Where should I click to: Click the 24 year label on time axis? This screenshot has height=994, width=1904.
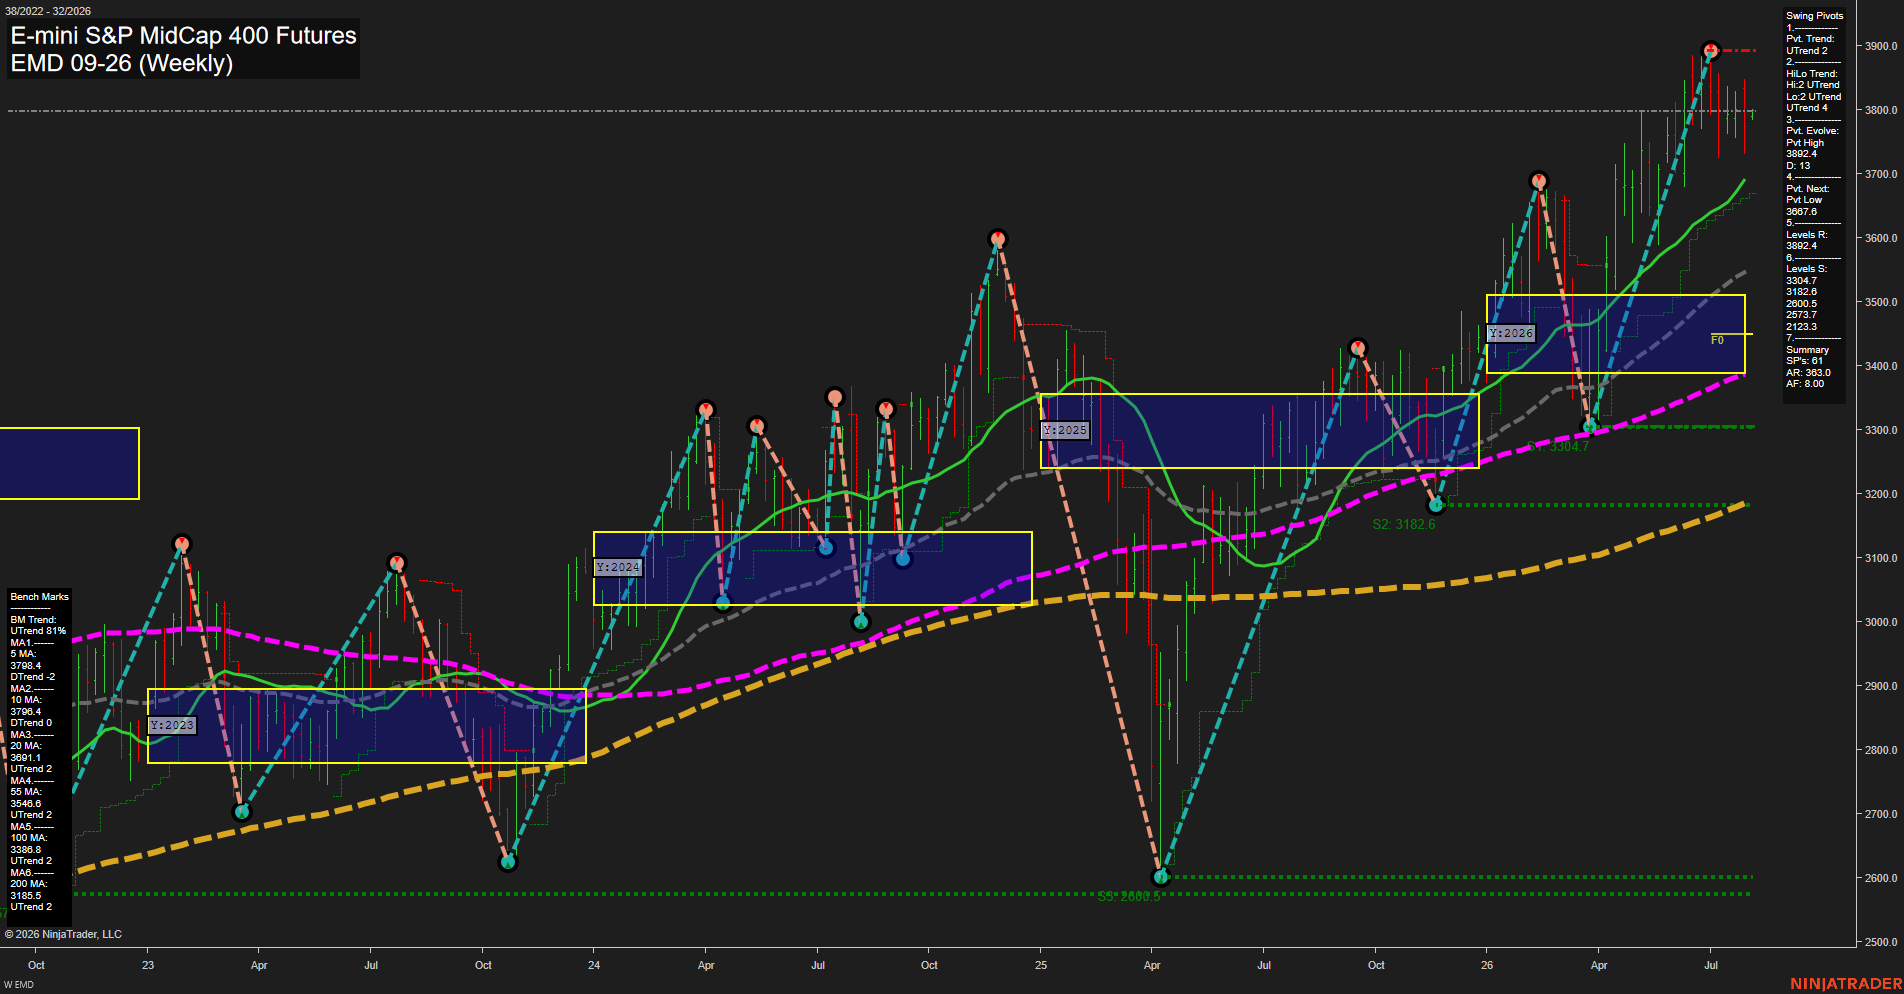pos(594,965)
